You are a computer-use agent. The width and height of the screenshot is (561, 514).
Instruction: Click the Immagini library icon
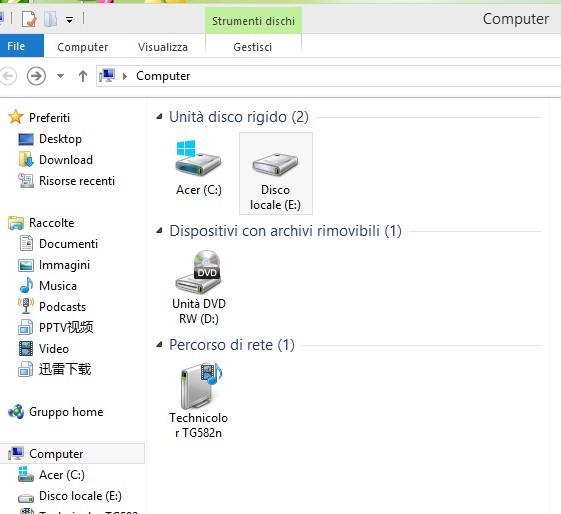[26, 265]
